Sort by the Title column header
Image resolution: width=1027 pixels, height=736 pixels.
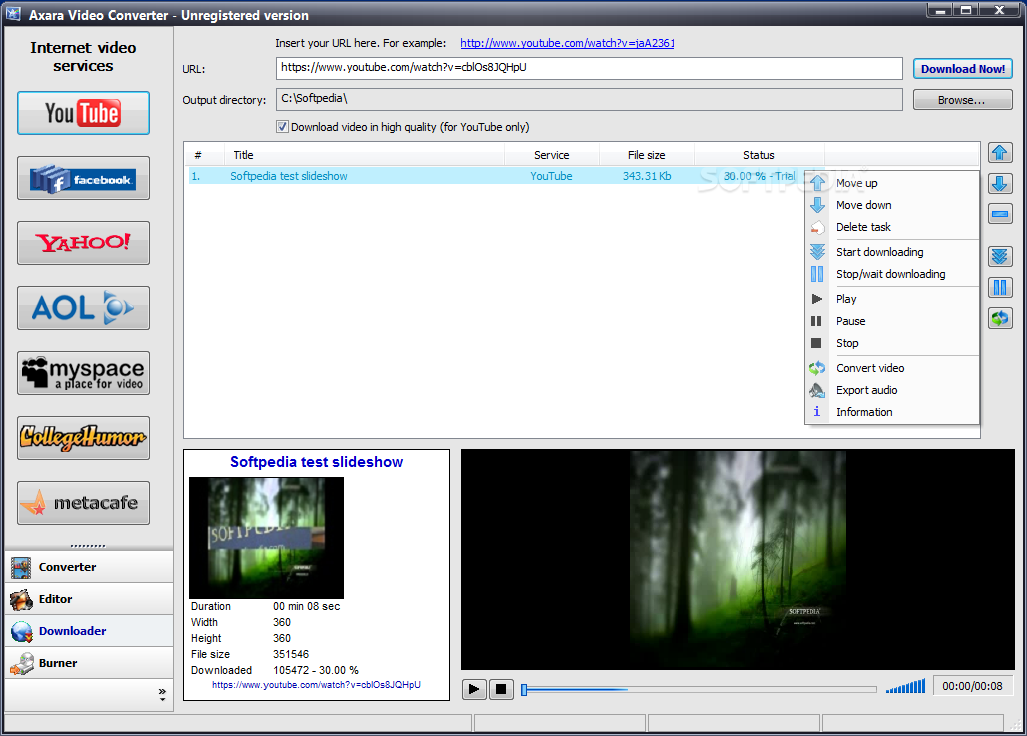[365, 155]
